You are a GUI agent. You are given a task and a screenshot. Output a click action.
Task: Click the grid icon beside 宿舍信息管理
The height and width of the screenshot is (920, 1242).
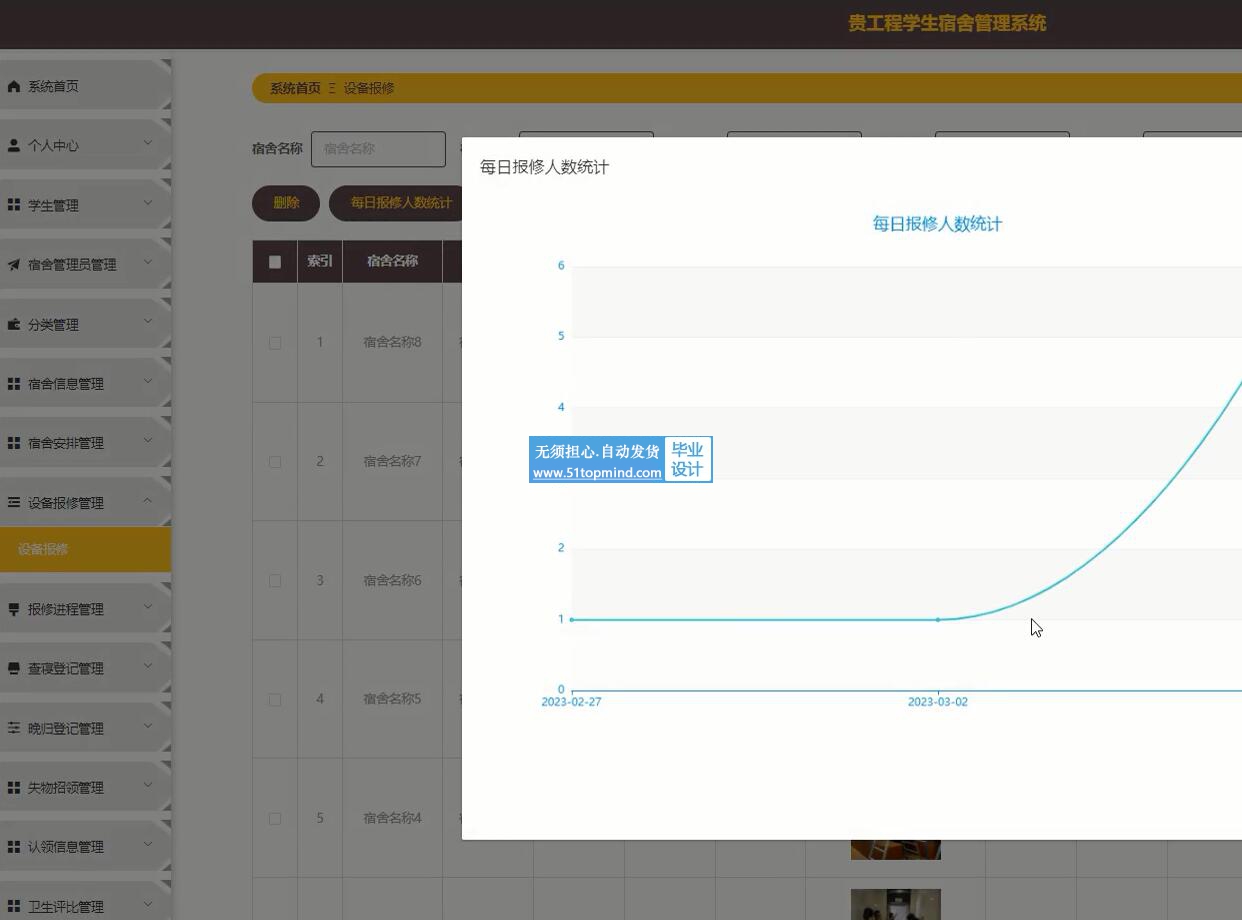click(14, 384)
